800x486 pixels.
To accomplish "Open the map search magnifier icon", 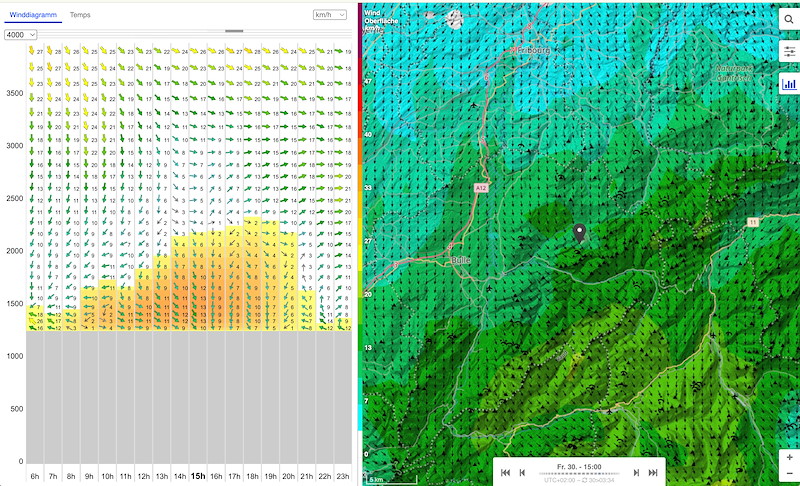I will [x=789, y=19].
